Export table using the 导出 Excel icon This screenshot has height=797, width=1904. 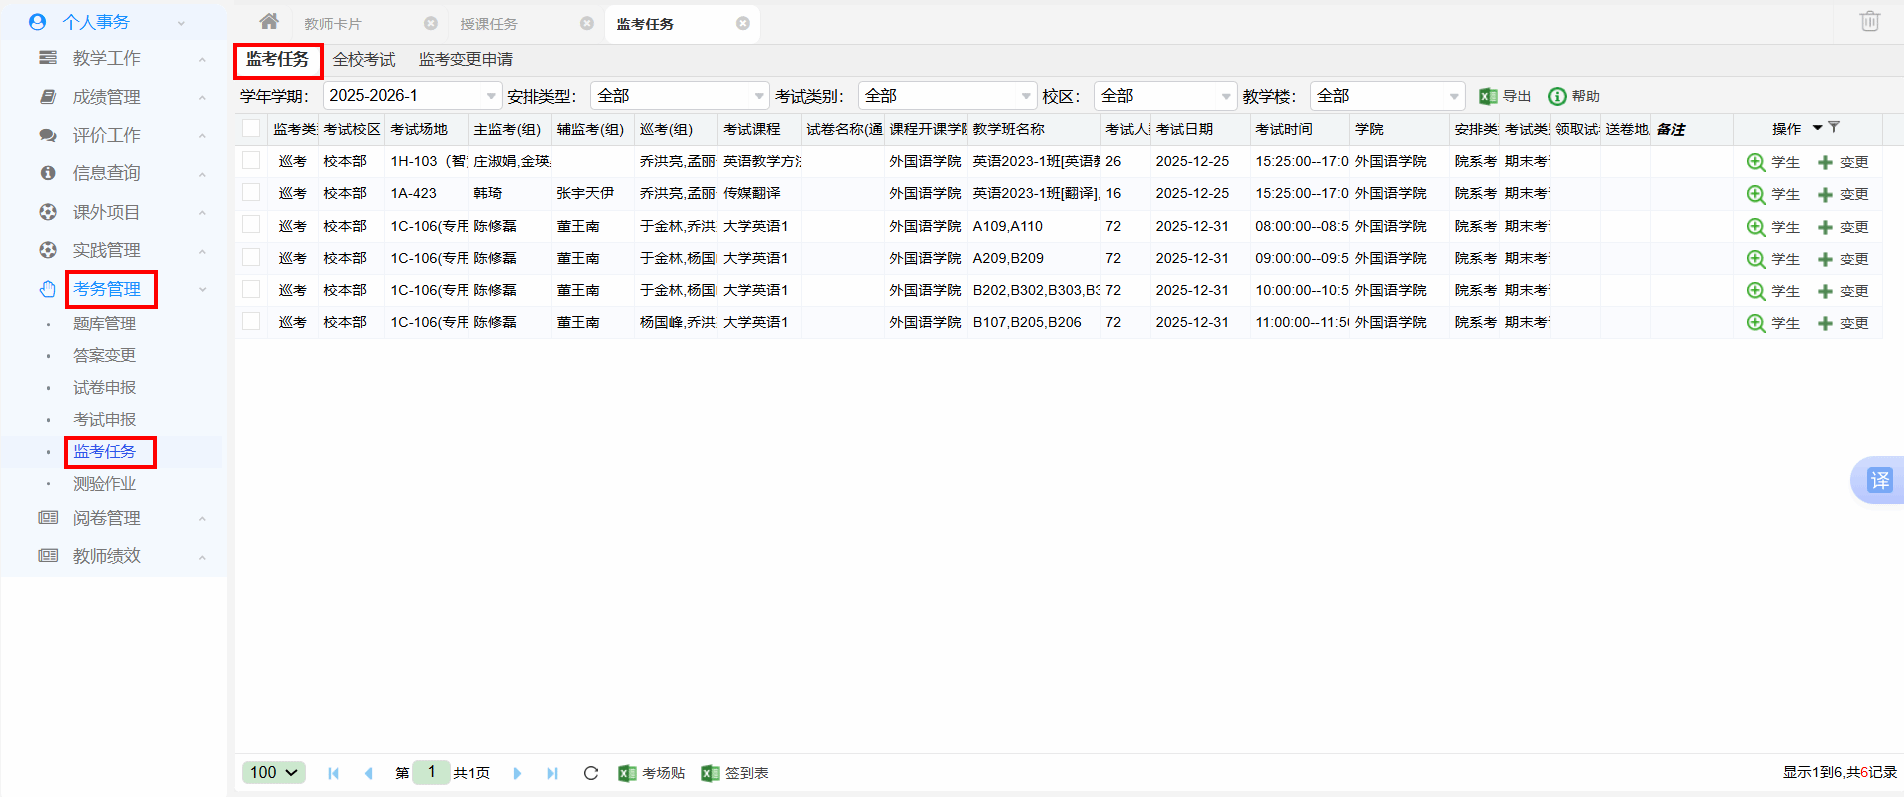click(1504, 96)
